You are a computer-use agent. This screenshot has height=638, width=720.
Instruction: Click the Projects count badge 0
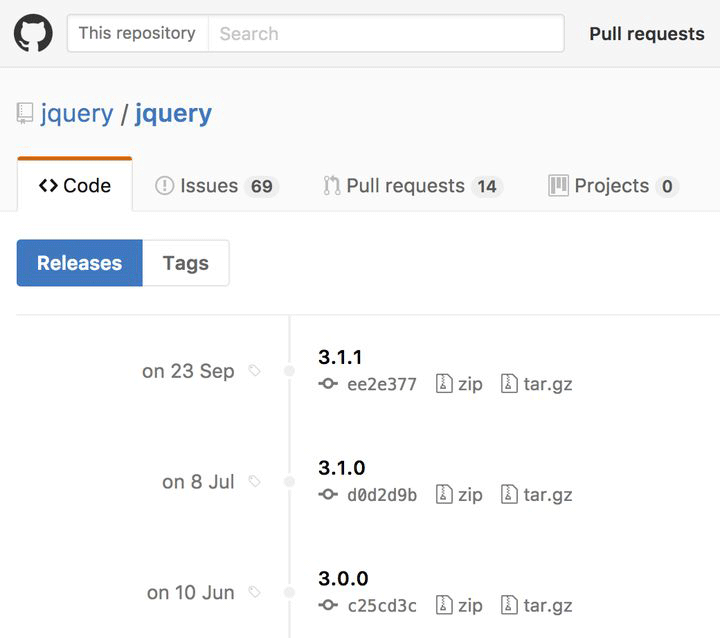(x=667, y=186)
